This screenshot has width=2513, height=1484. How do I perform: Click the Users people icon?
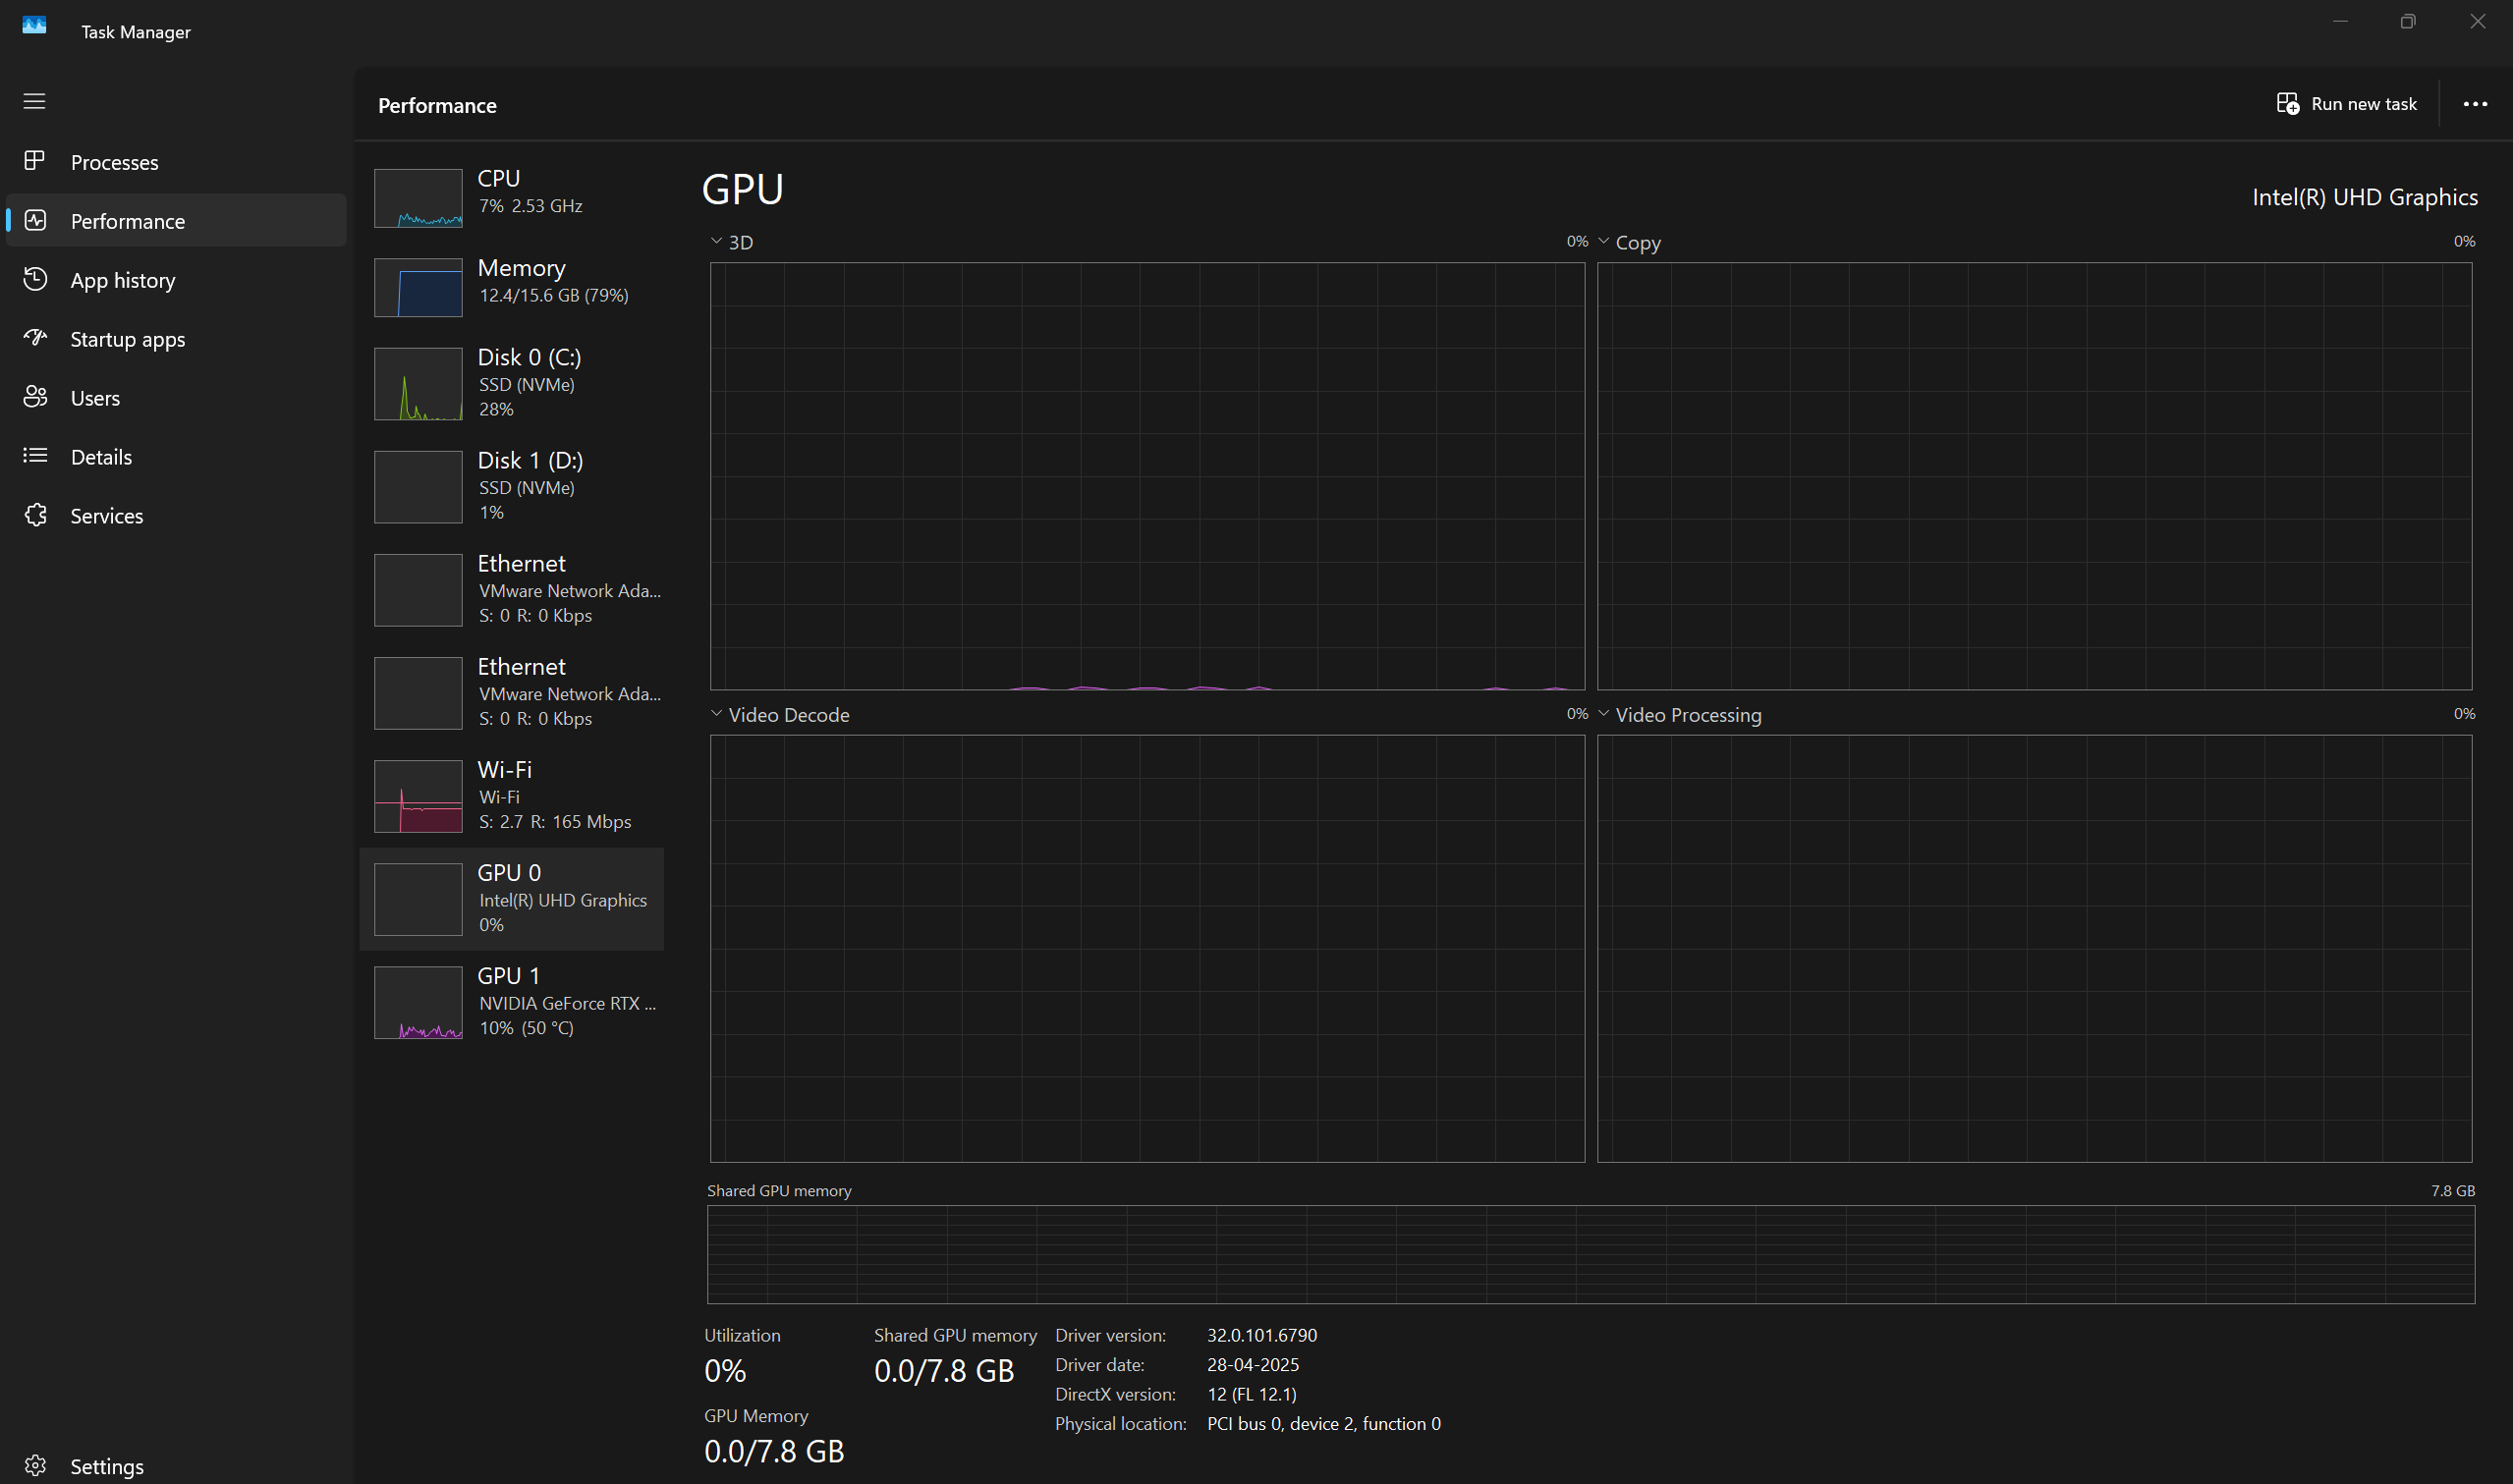point(35,397)
